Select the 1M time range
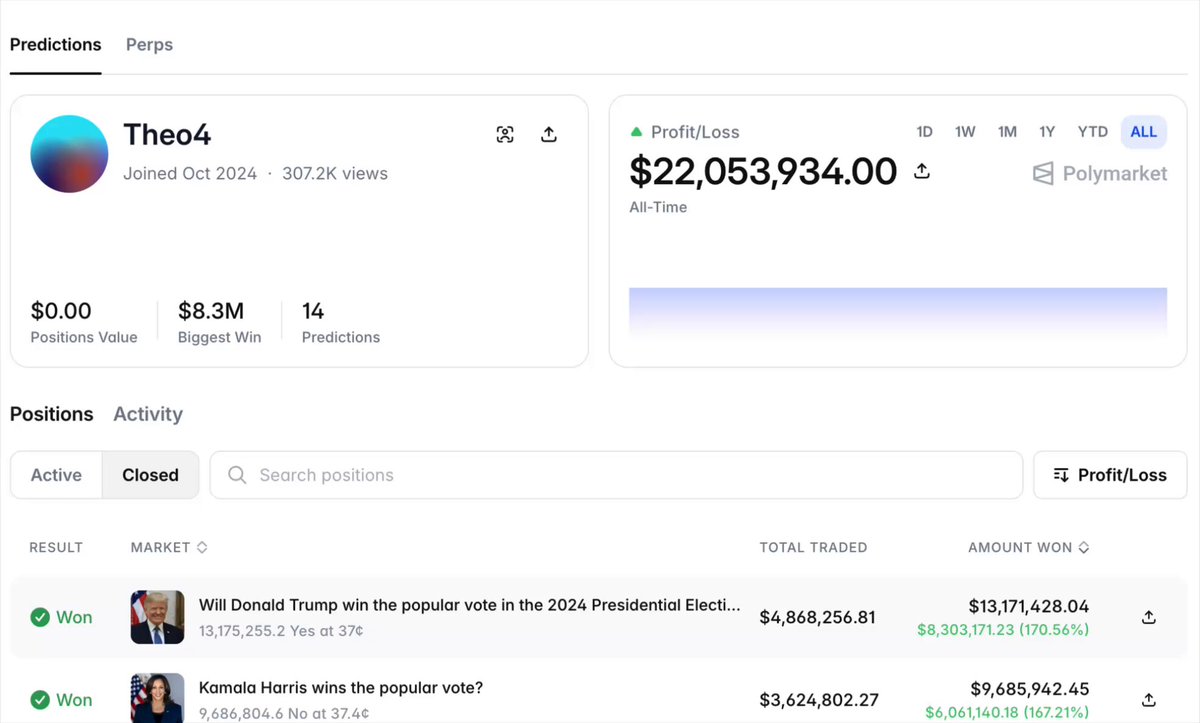The image size is (1200, 723). [x=1007, y=132]
